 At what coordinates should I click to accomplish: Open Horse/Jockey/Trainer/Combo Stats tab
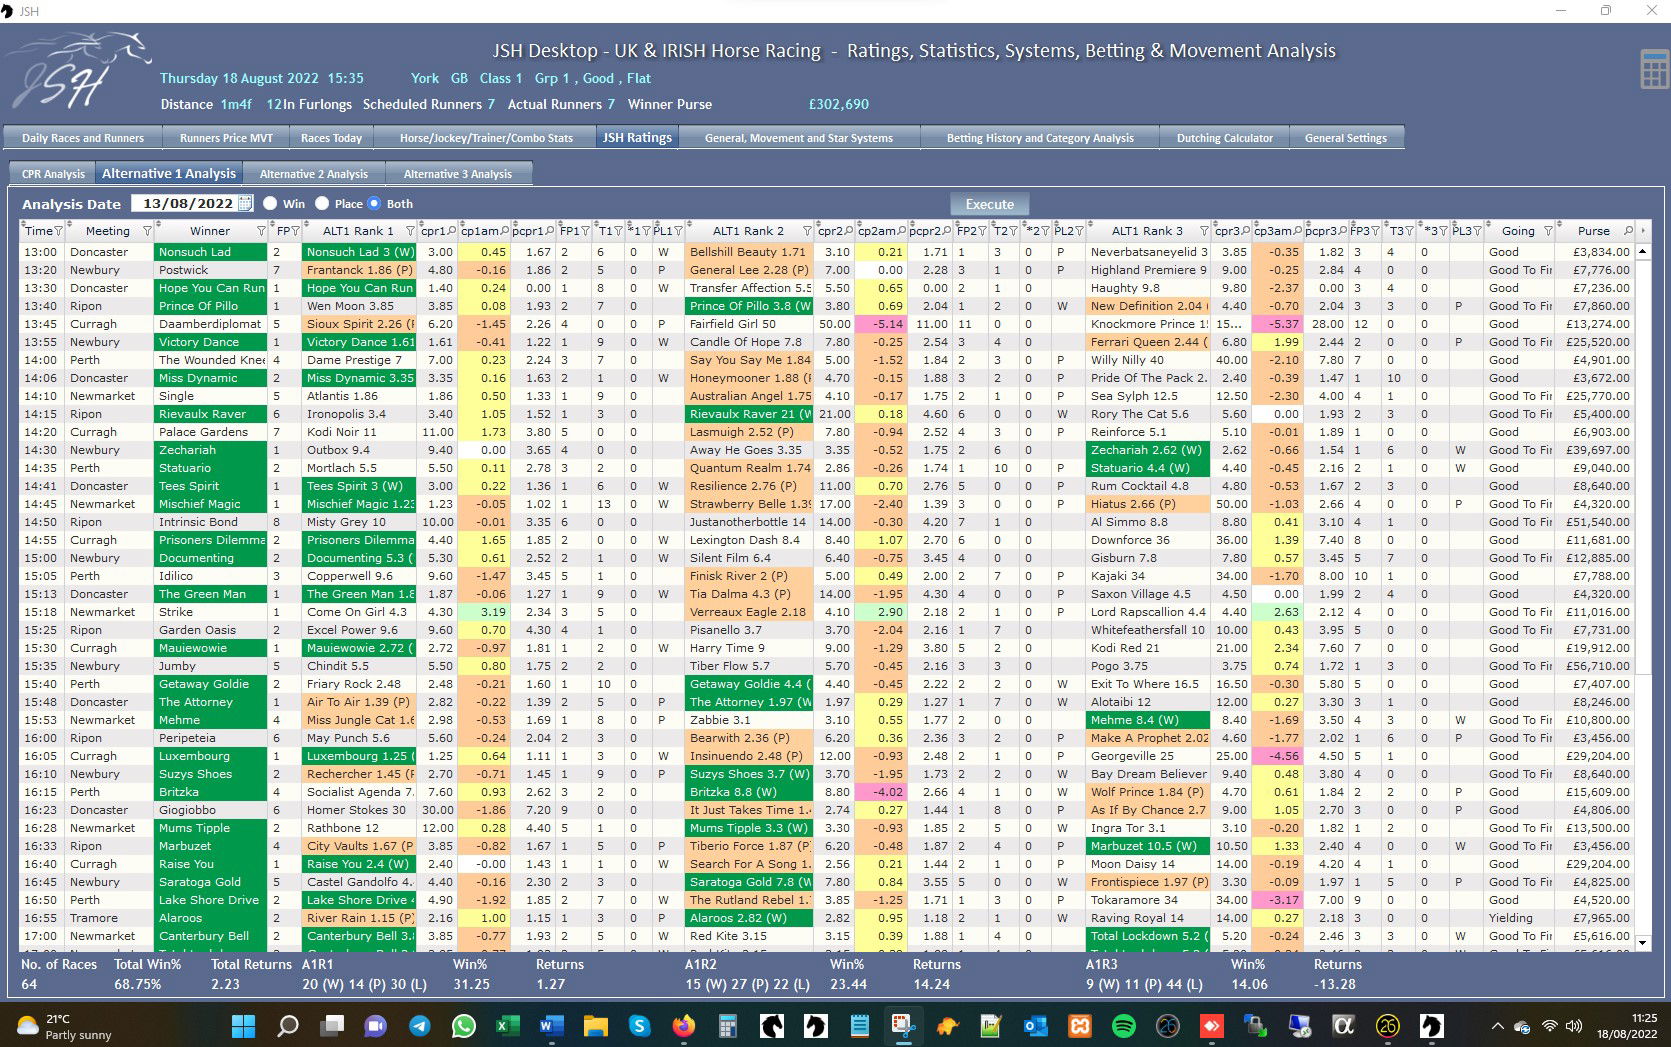click(x=486, y=138)
